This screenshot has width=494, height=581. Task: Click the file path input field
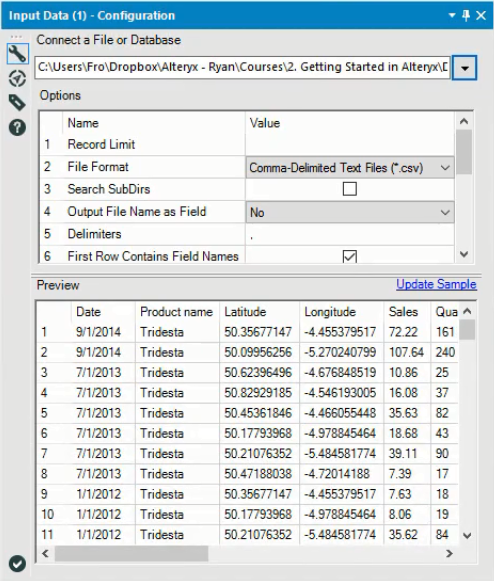click(x=243, y=67)
